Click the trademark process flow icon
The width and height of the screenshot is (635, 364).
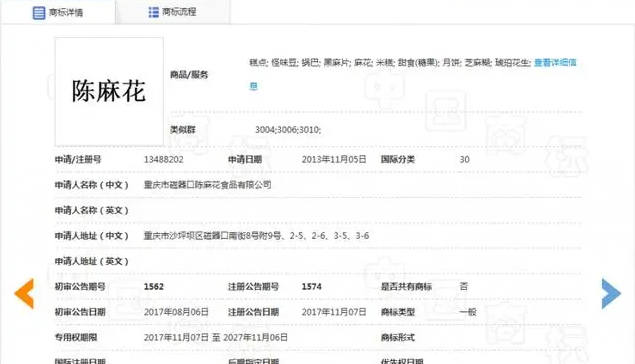(153, 12)
